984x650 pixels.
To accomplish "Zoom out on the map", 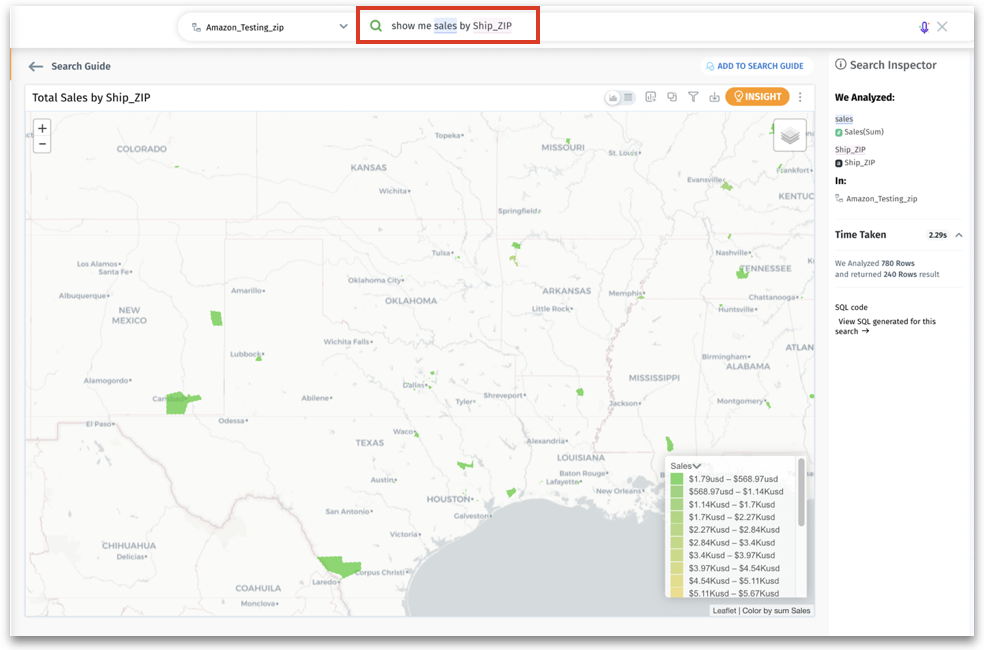I will click(x=42, y=145).
